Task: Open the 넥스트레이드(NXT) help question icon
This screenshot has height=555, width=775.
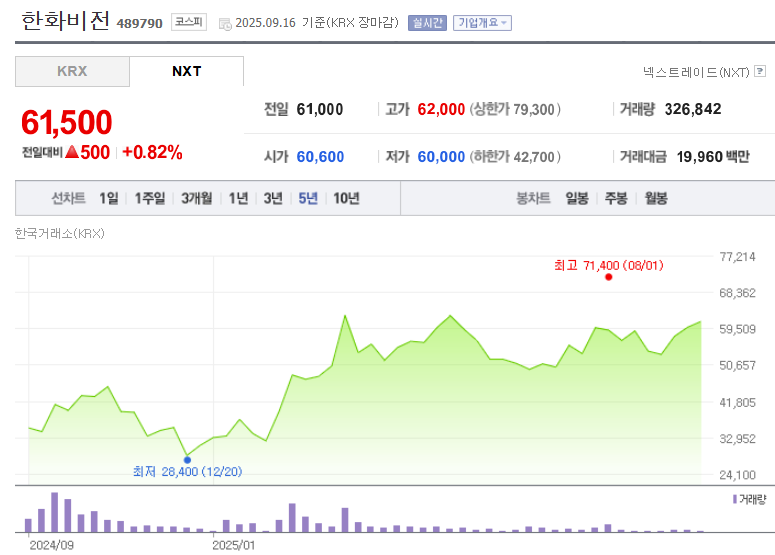Action: coord(760,72)
